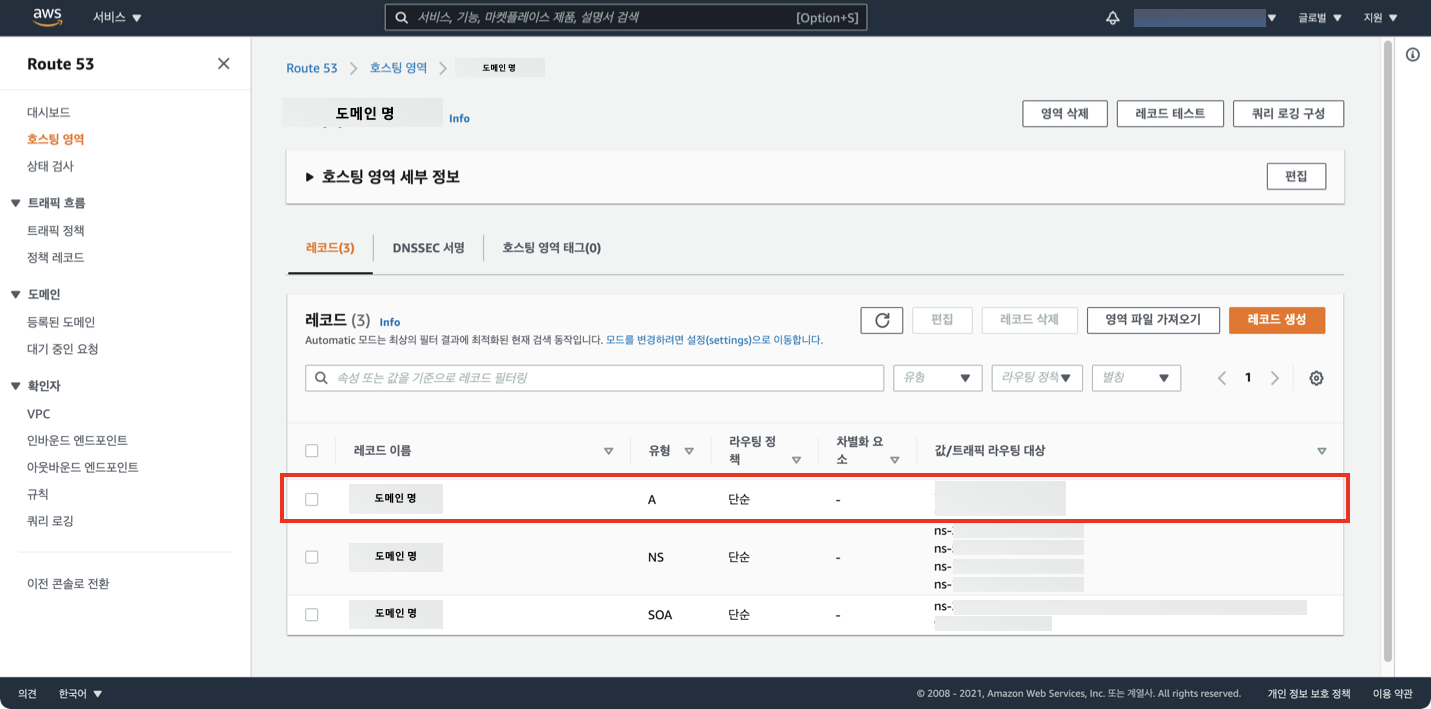Click the 쿼리 로깅 구성 button

(x=1288, y=114)
